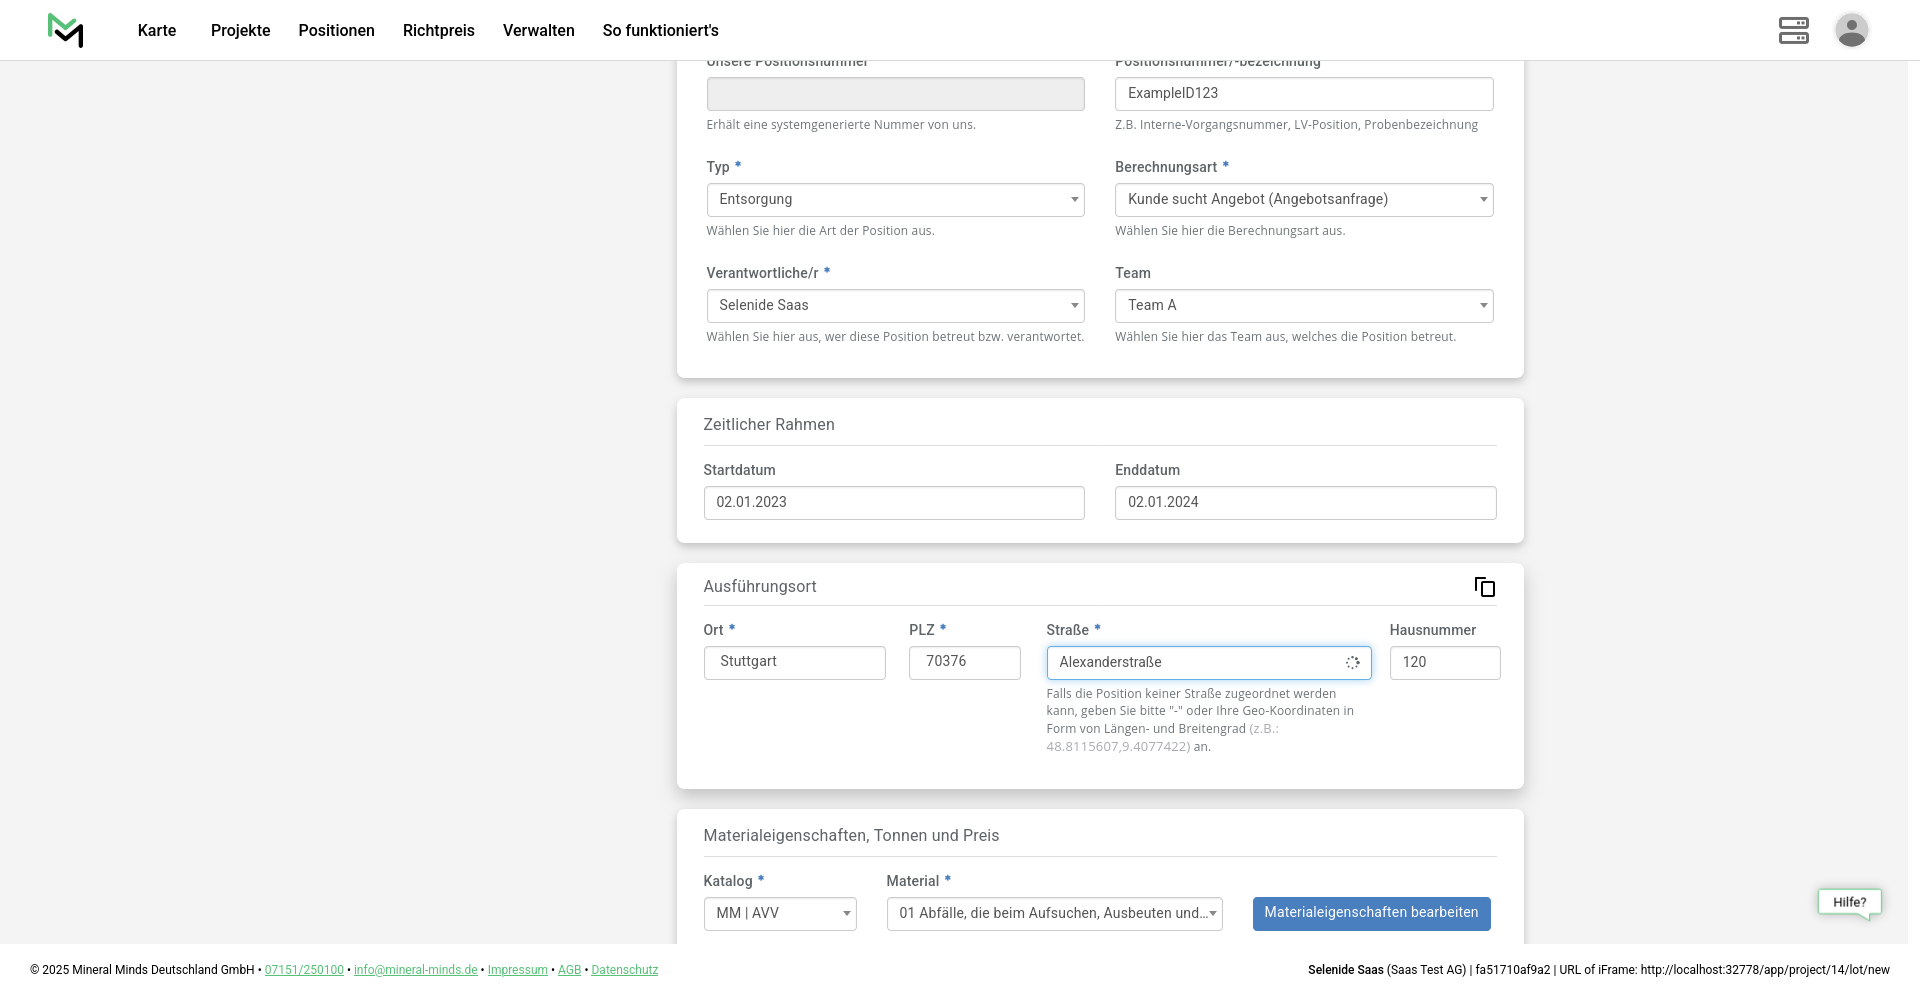Navigate to the Karte menu item
Image resolution: width=1920 pixels, height=994 pixels.
[x=157, y=30]
